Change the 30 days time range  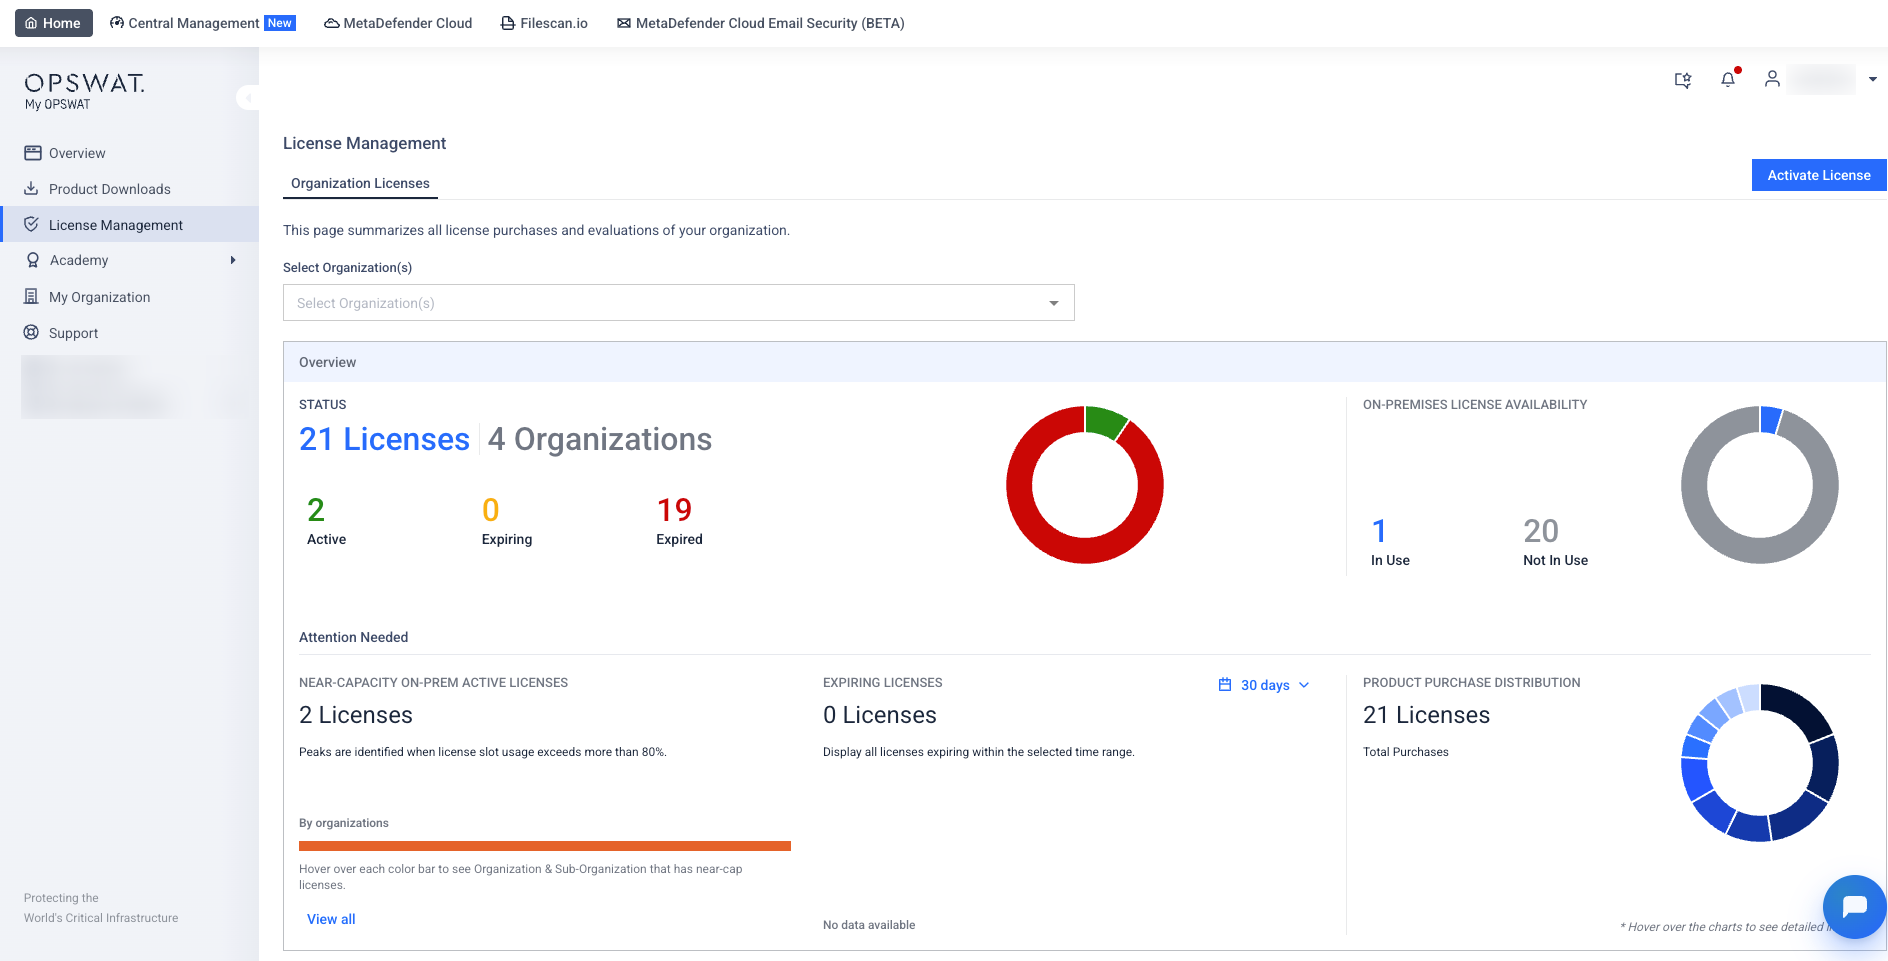coord(1264,685)
